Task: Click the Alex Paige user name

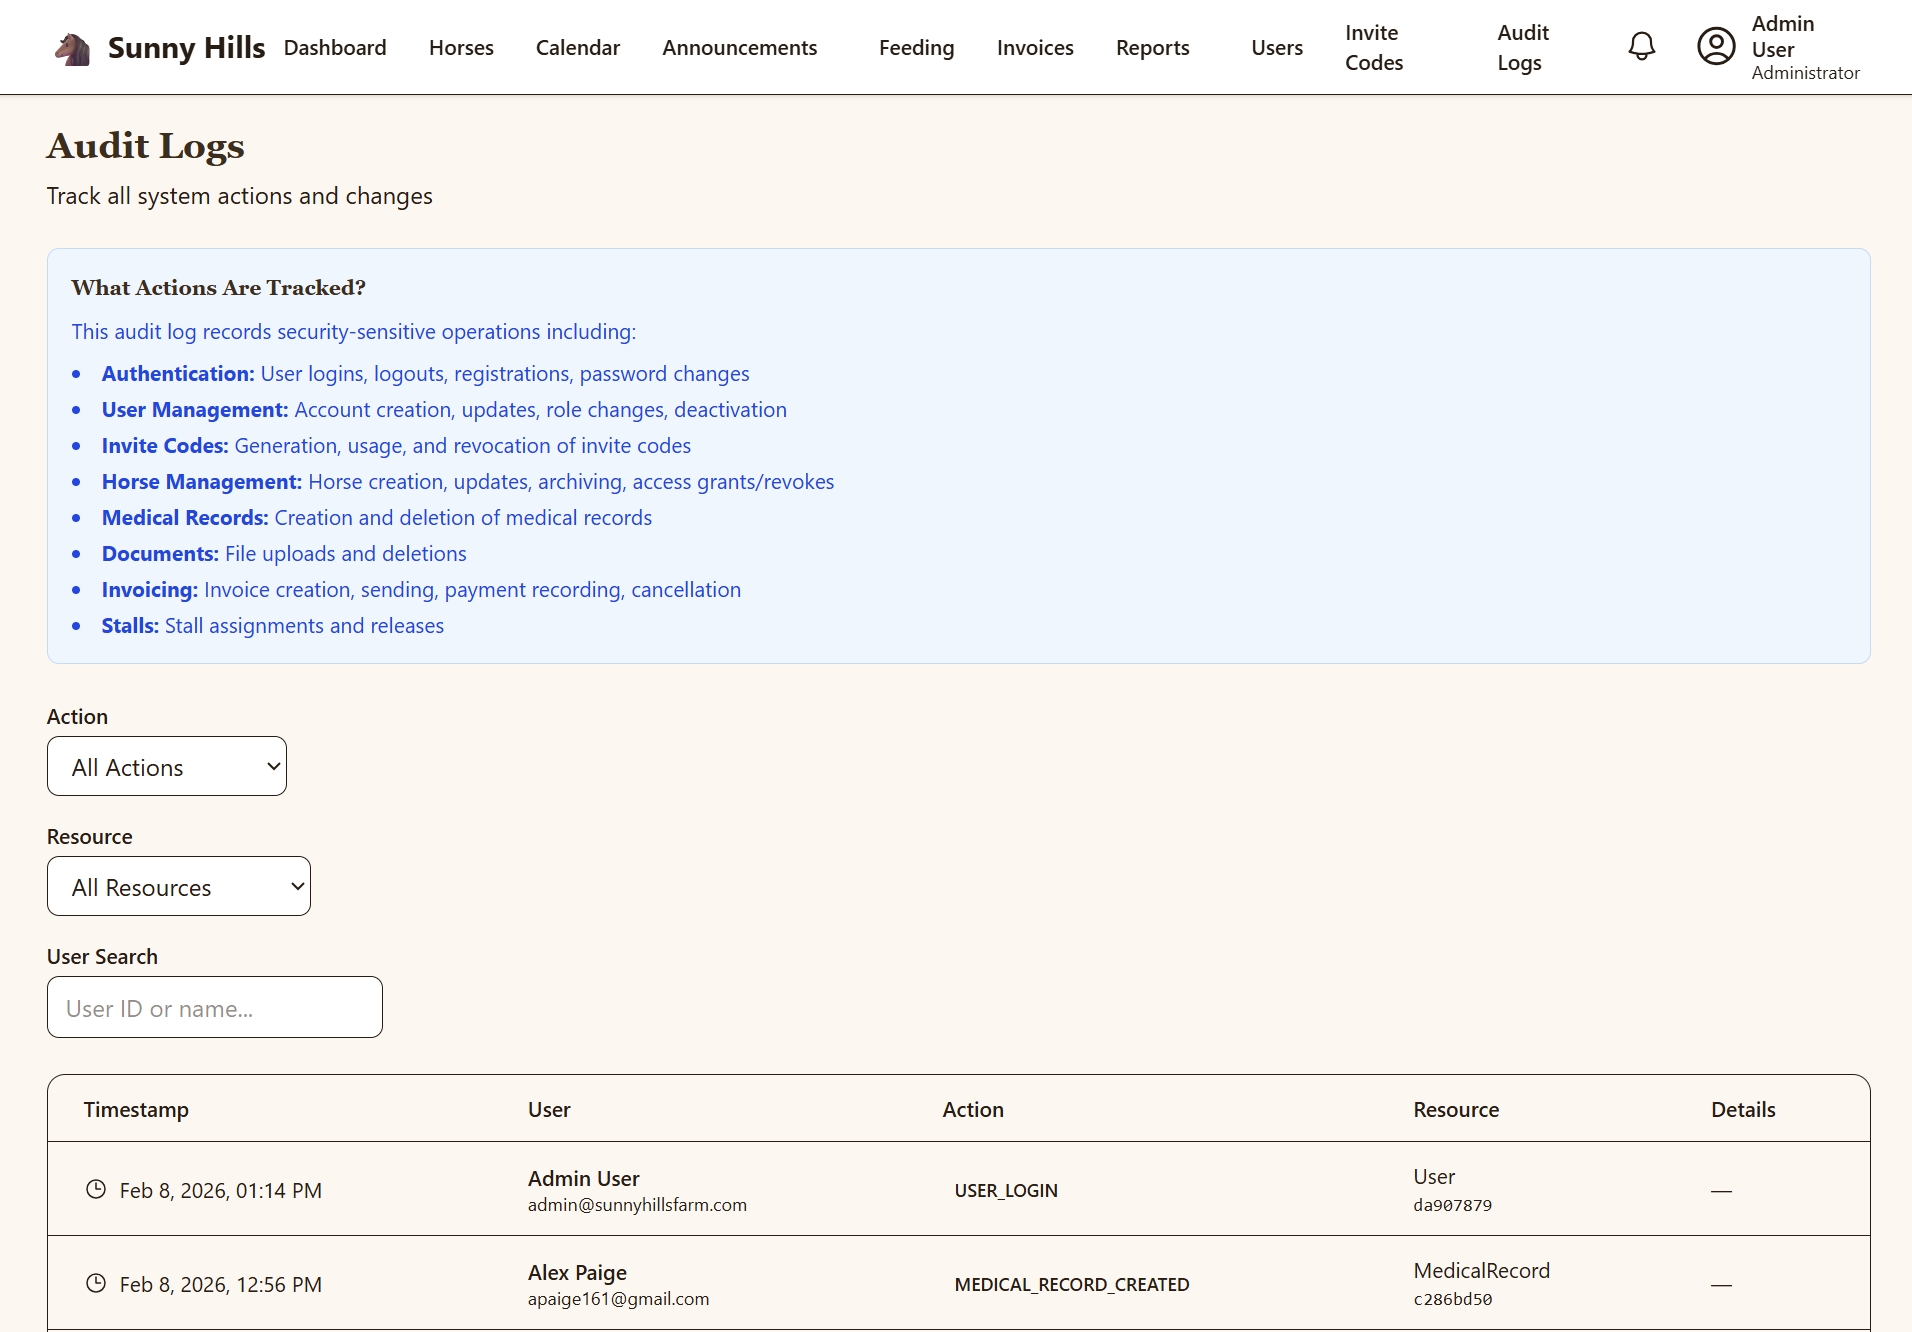Action: 577,1272
